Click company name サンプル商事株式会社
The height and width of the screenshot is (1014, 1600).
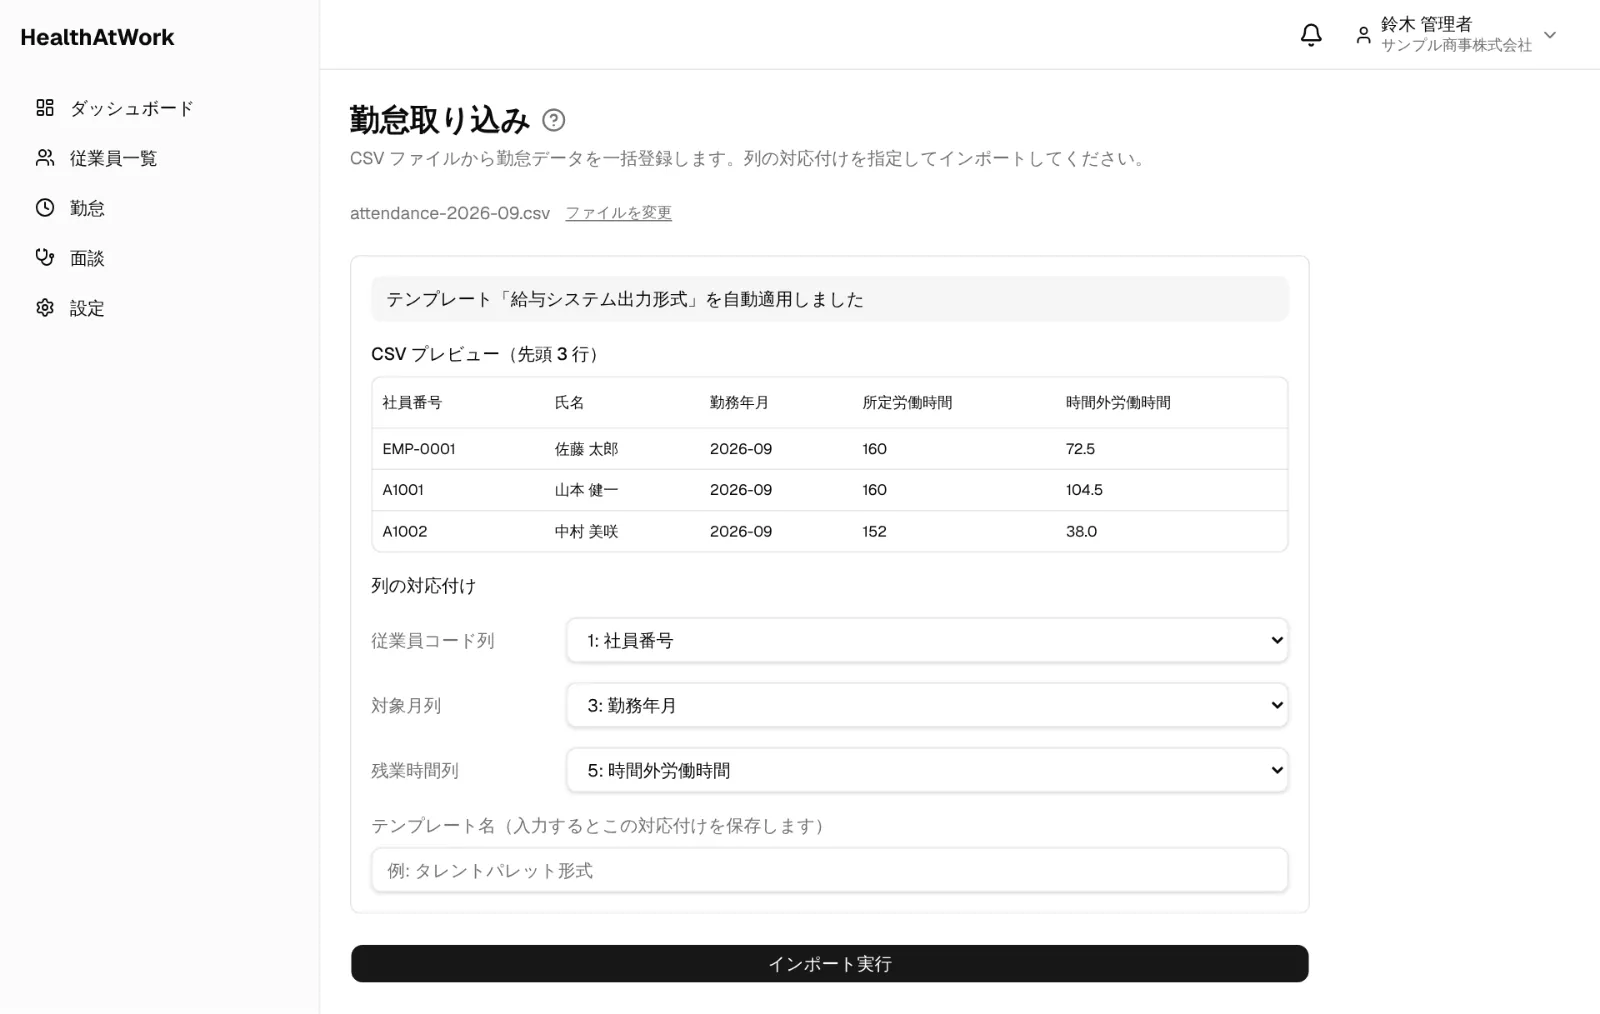[x=1456, y=45]
